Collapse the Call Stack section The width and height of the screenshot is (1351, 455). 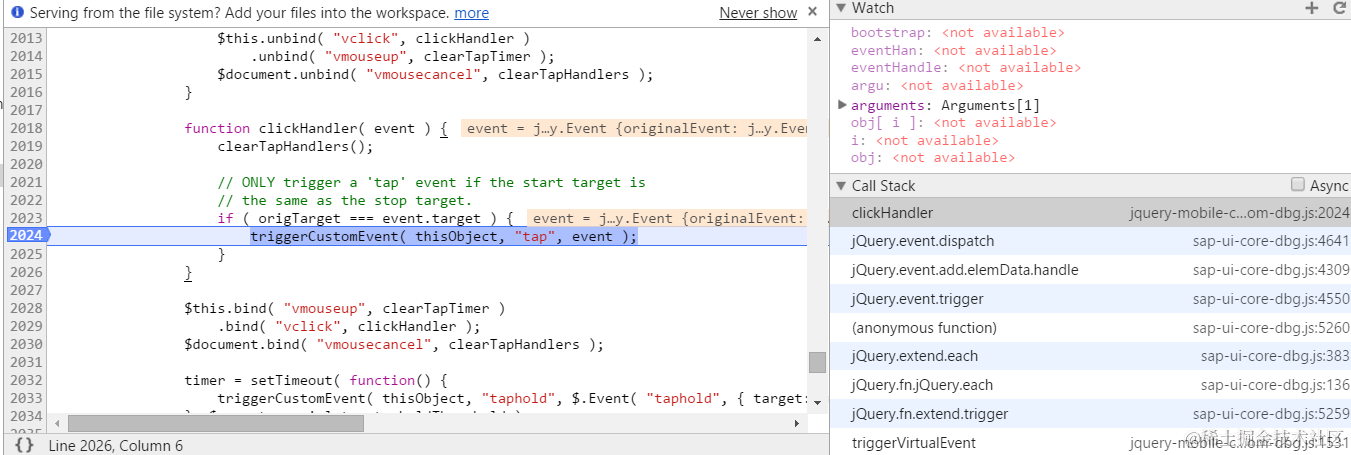pyautogui.click(x=842, y=186)
